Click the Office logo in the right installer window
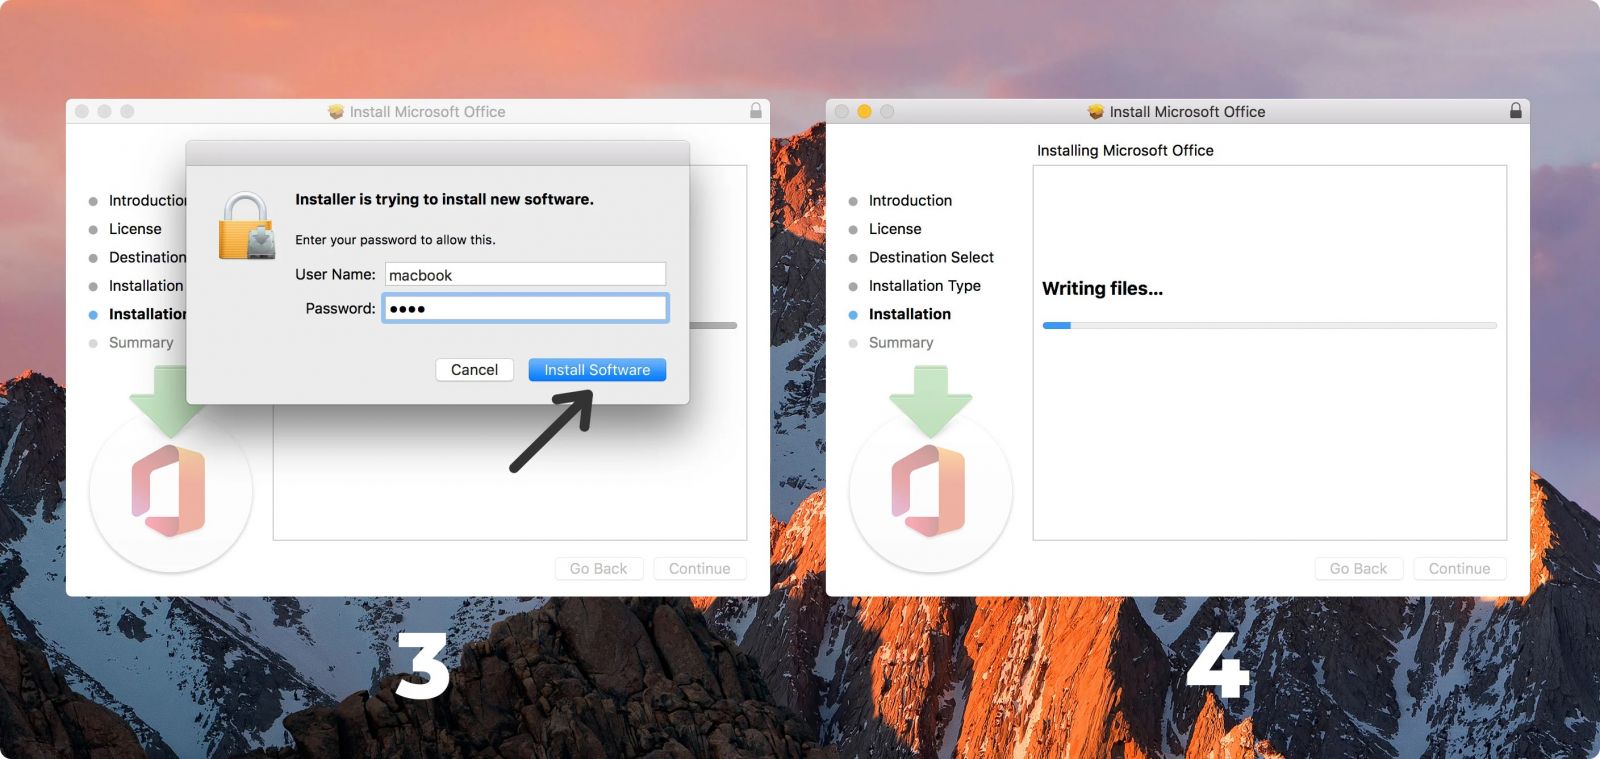The width and height of the screenshot is (1600, 759). coord(928,491)
